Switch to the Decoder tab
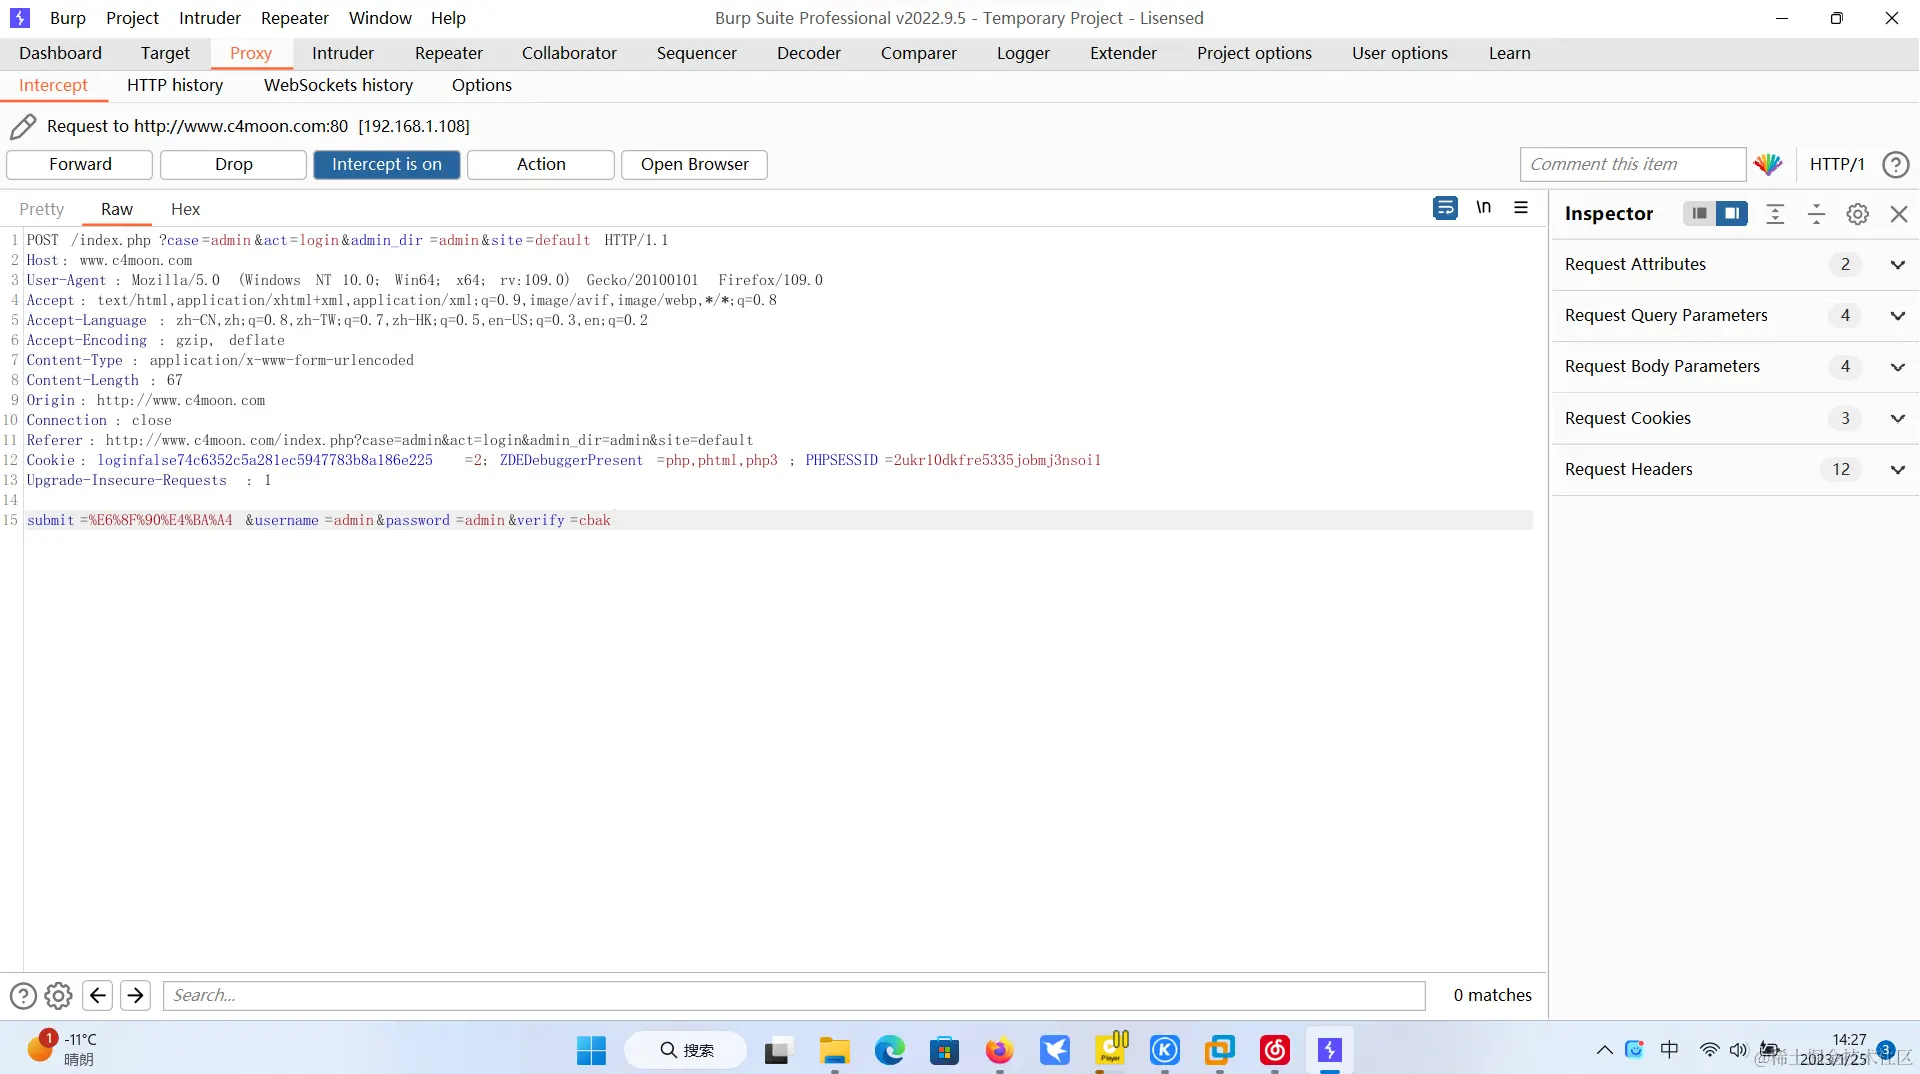The image size is (1920, 1074). [x=808, y=53]
